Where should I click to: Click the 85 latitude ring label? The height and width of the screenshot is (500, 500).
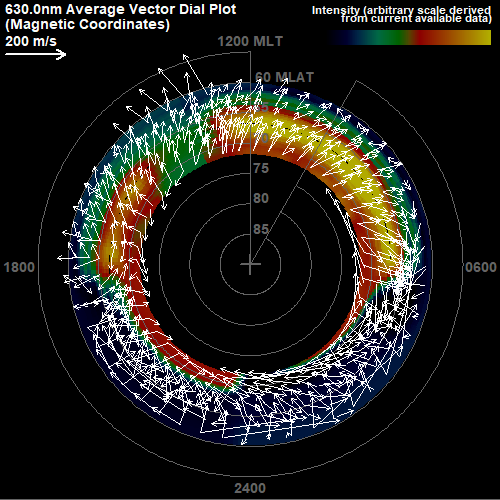(261, 229)
